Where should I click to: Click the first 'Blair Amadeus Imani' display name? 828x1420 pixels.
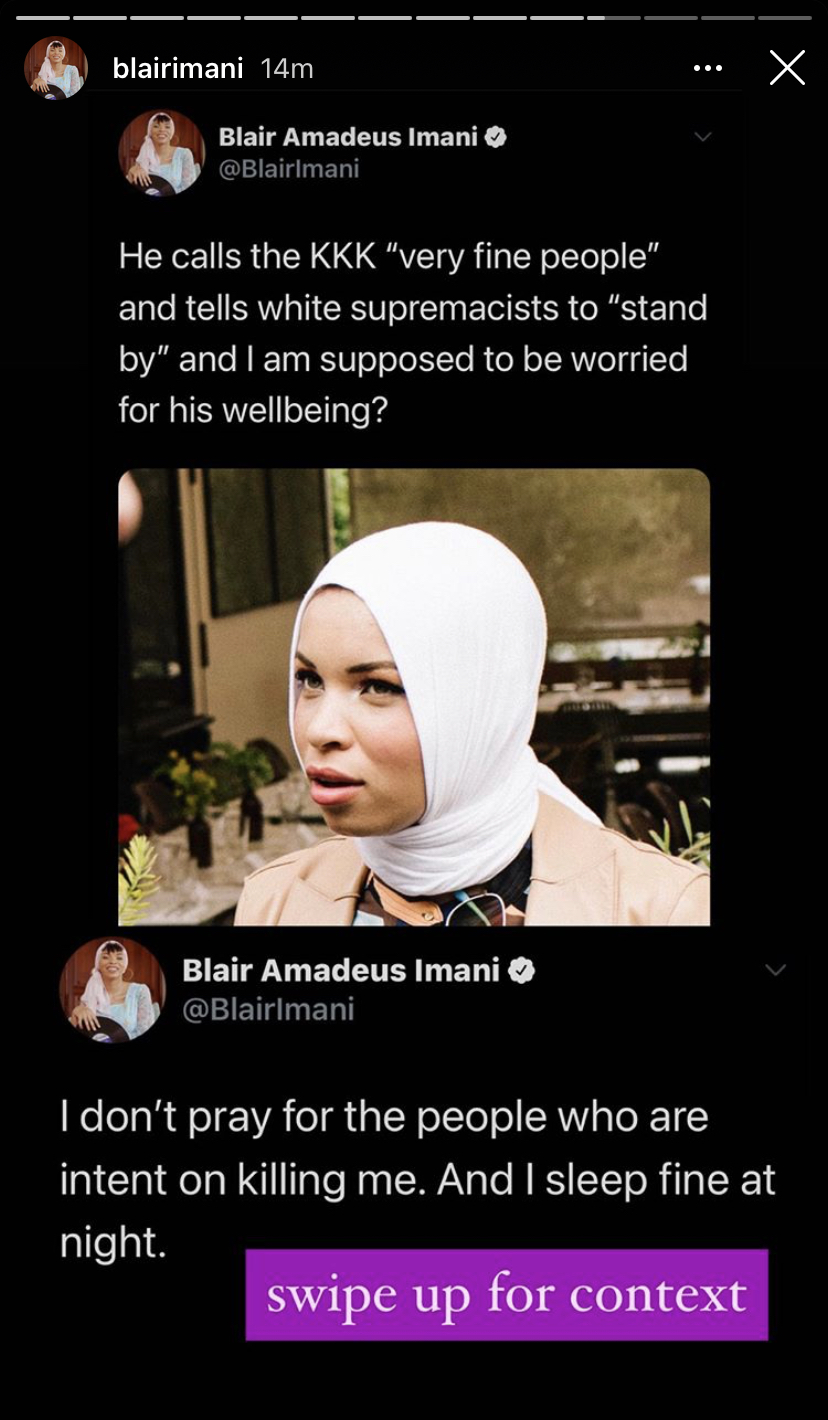[348, 137]
